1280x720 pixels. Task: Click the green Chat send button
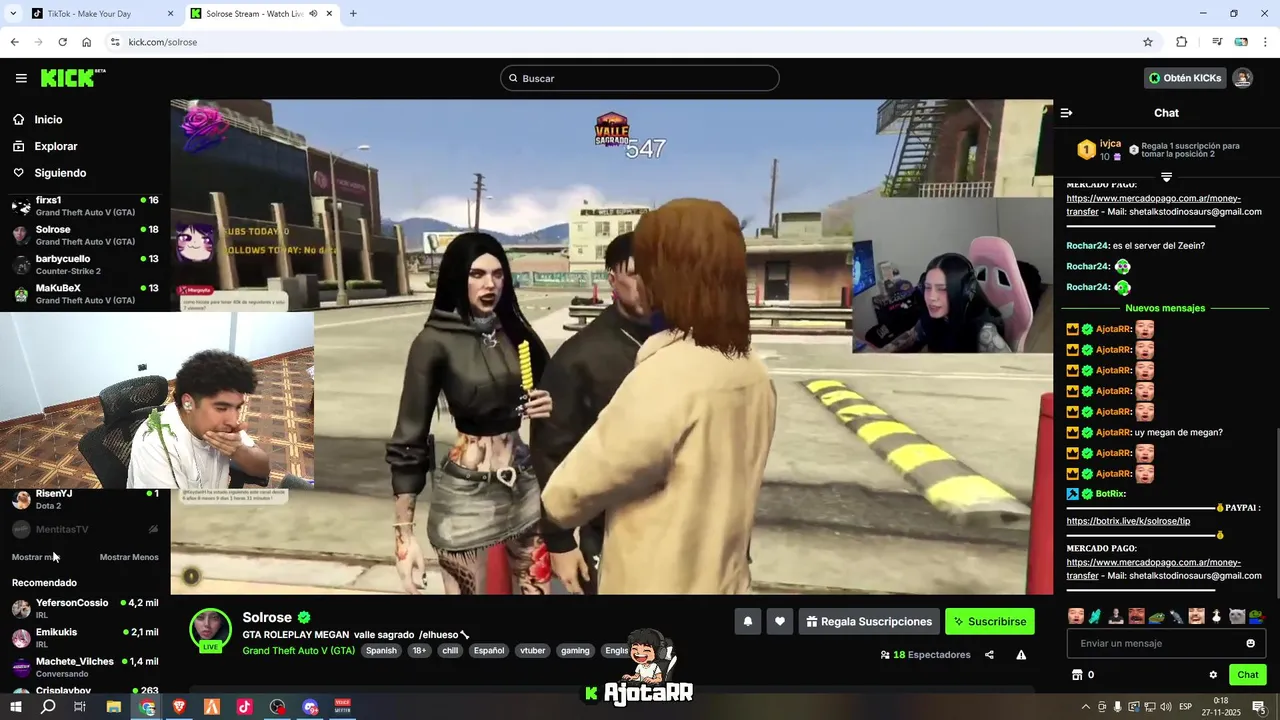tap(1247, 675)
